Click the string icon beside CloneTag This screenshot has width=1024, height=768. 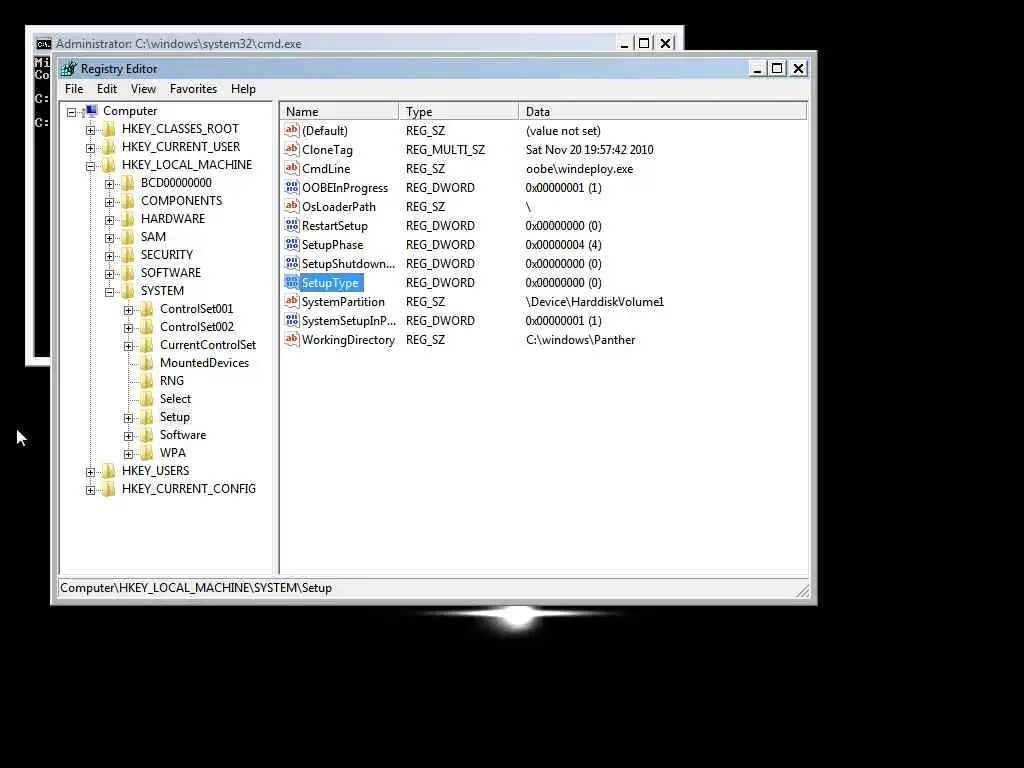click(292, 149)
